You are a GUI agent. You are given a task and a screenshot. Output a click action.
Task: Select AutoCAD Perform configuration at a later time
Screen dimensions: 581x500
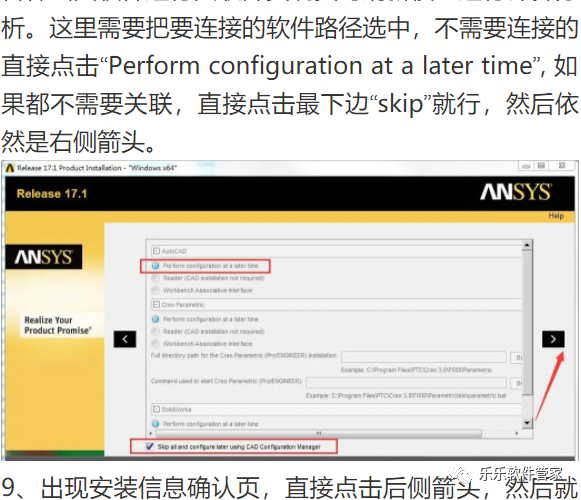tap(156, 266)
